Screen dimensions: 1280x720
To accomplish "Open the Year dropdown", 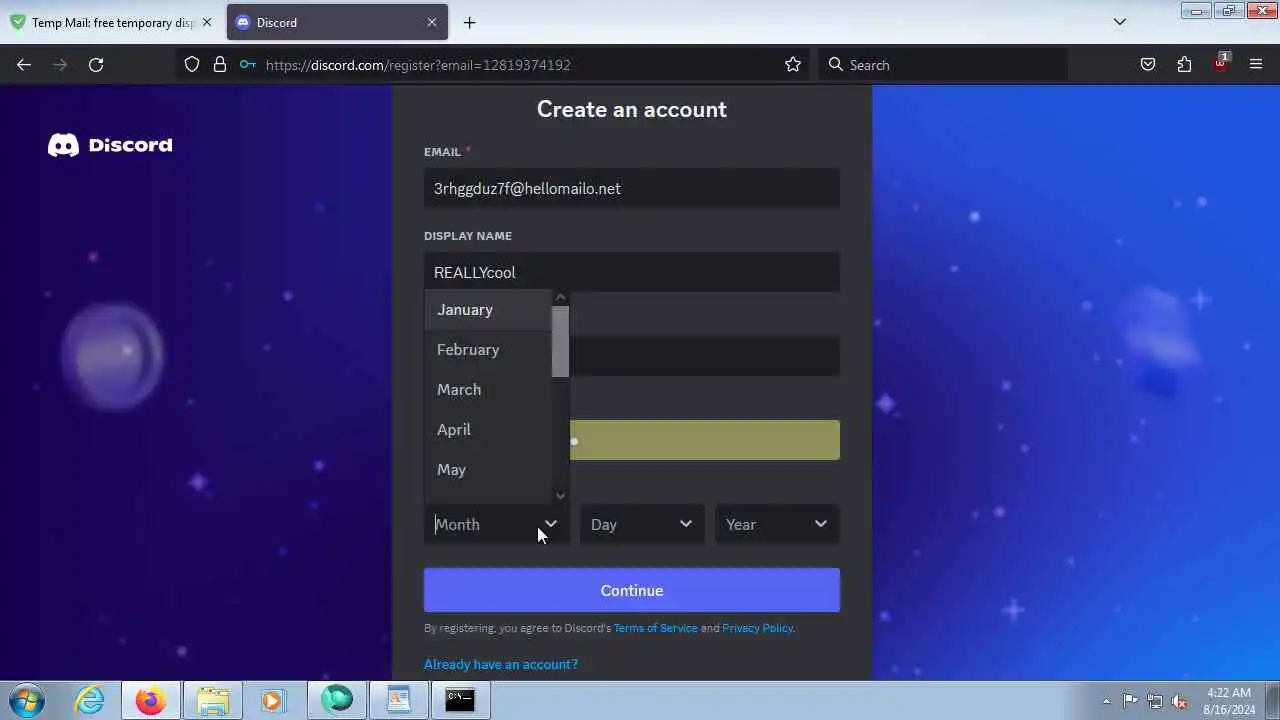I will click(x=777, y=524).
